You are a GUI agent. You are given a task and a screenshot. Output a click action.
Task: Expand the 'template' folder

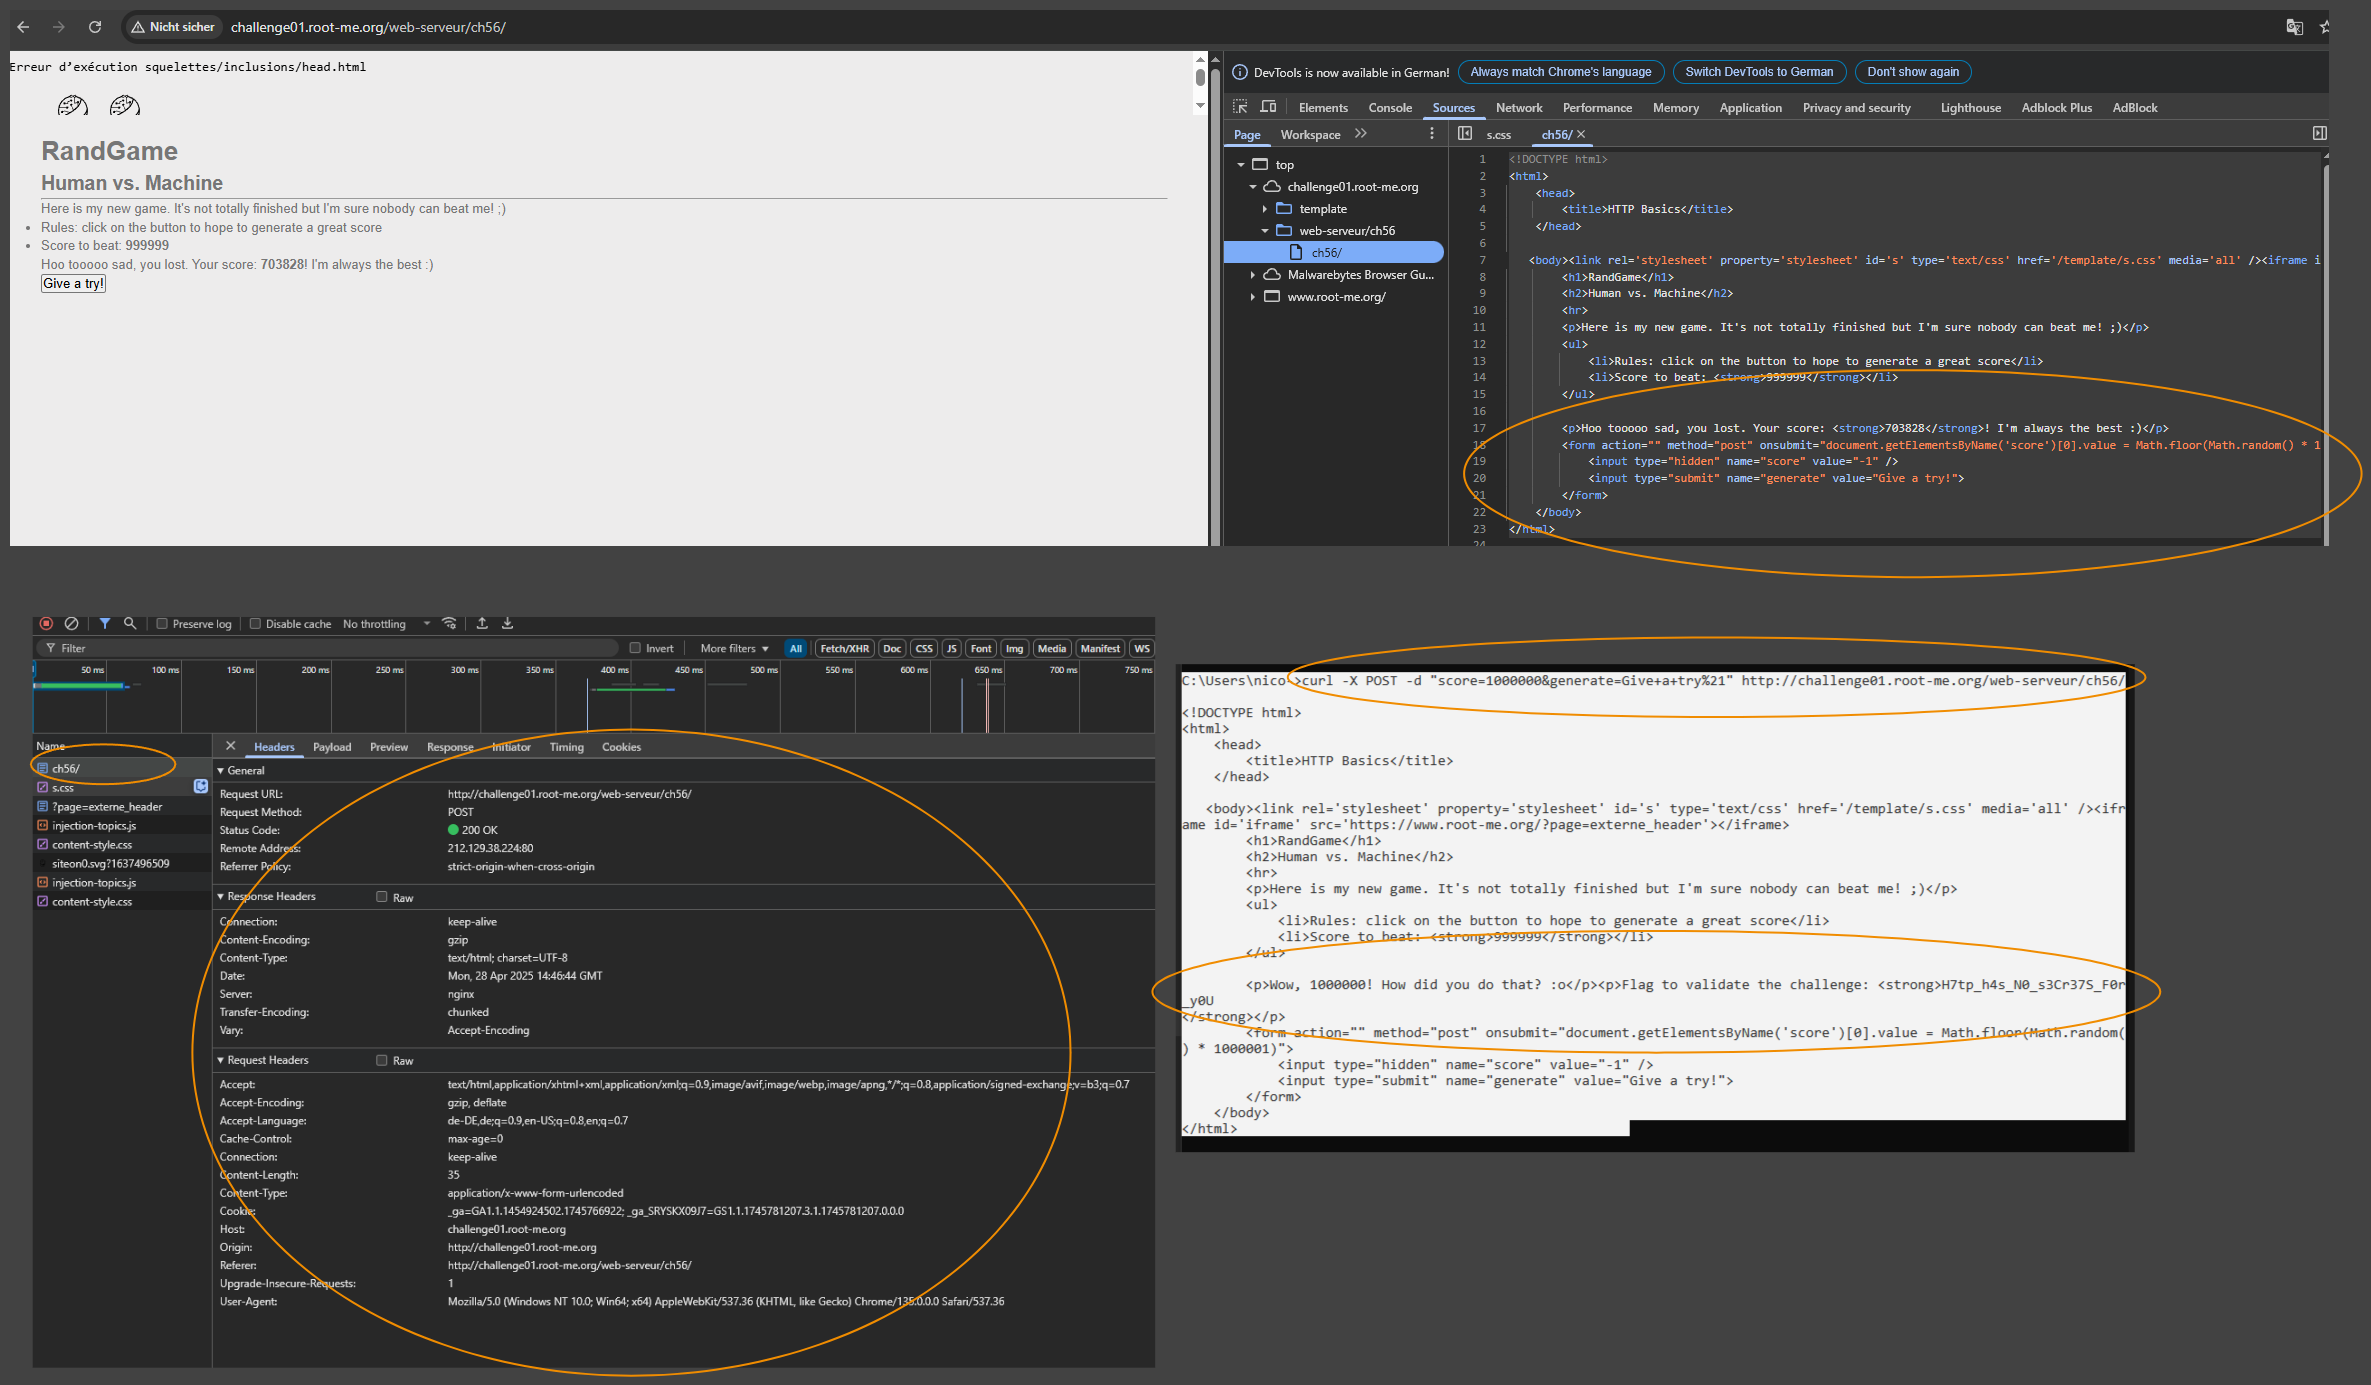point(1265,209)
